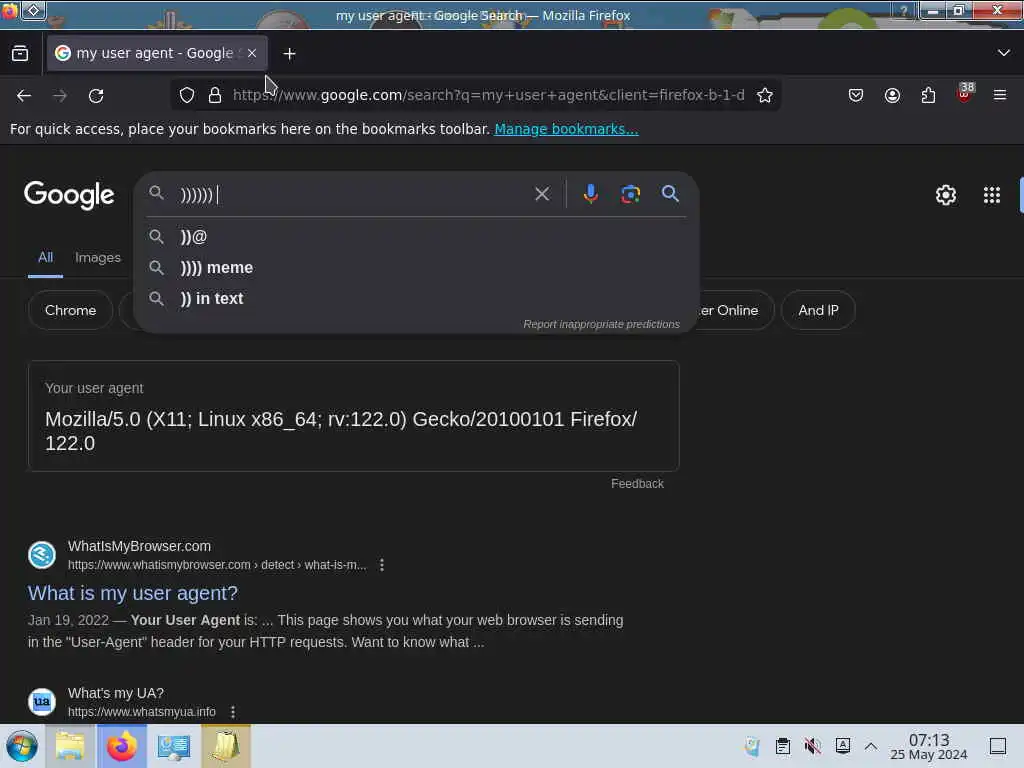Bookmark this page with the star

(x=765, y=95)
